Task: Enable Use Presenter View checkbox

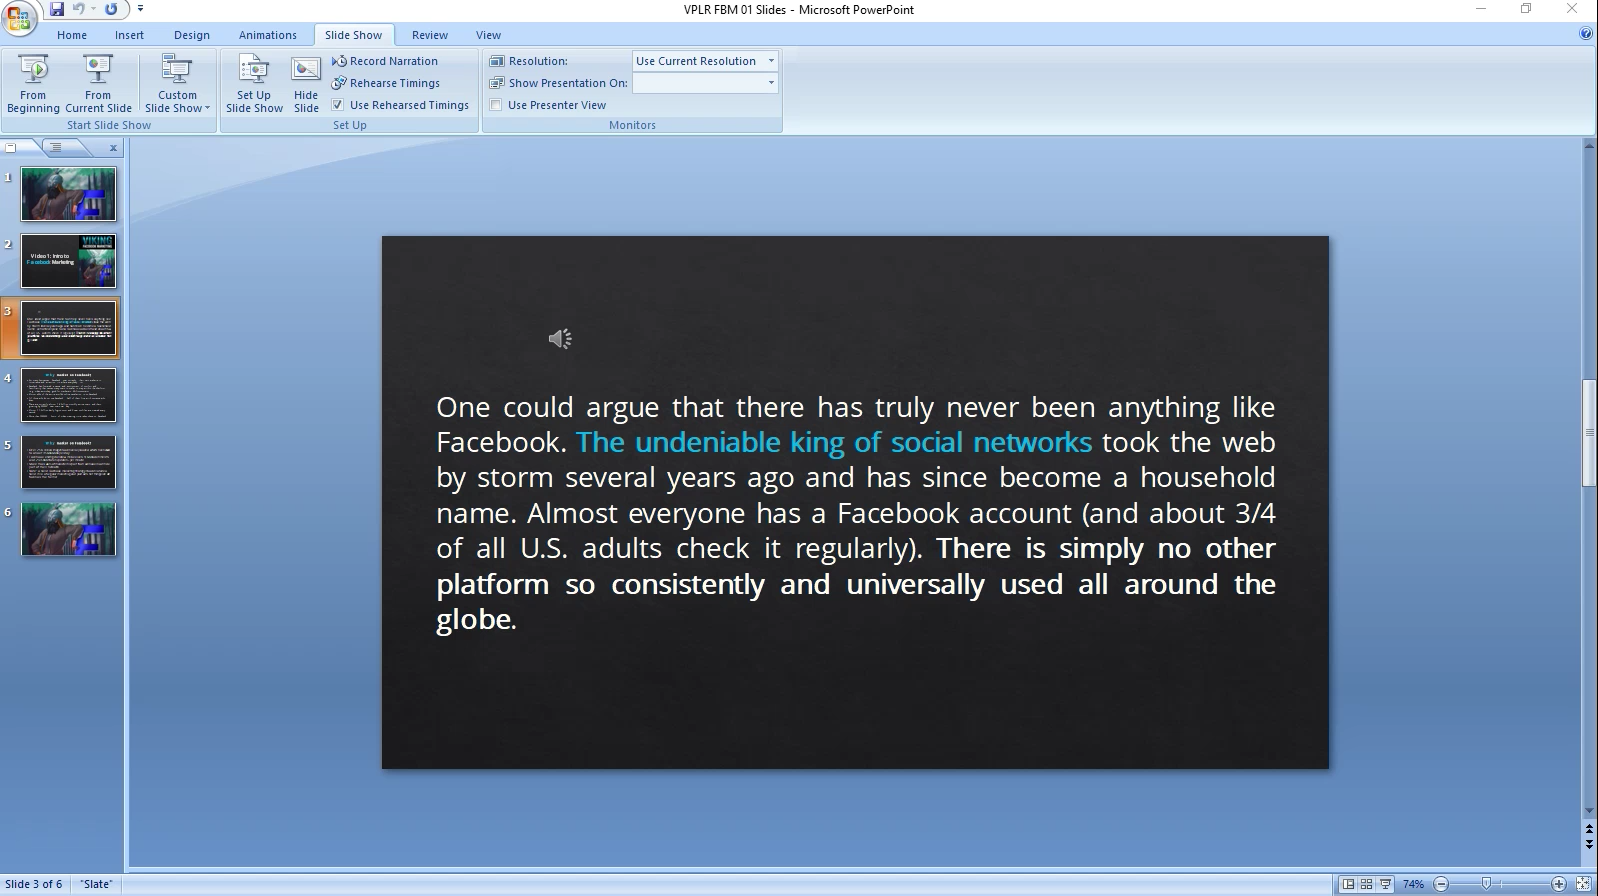Action: coord(496,105)
